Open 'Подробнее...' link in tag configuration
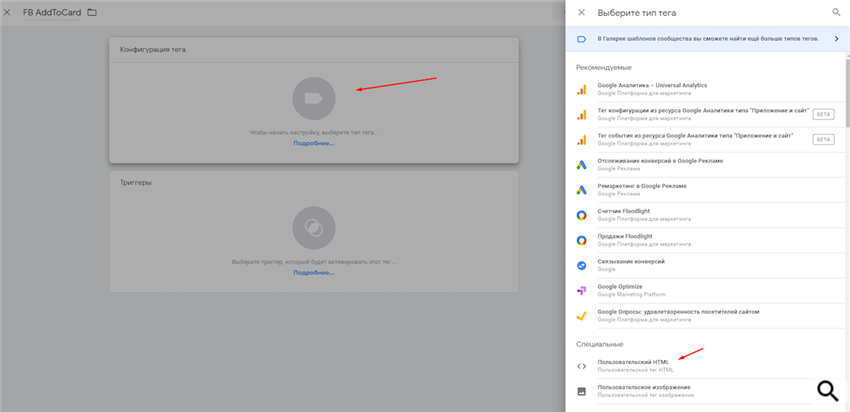The image size is (850, 412). click(x=314, y=143)
